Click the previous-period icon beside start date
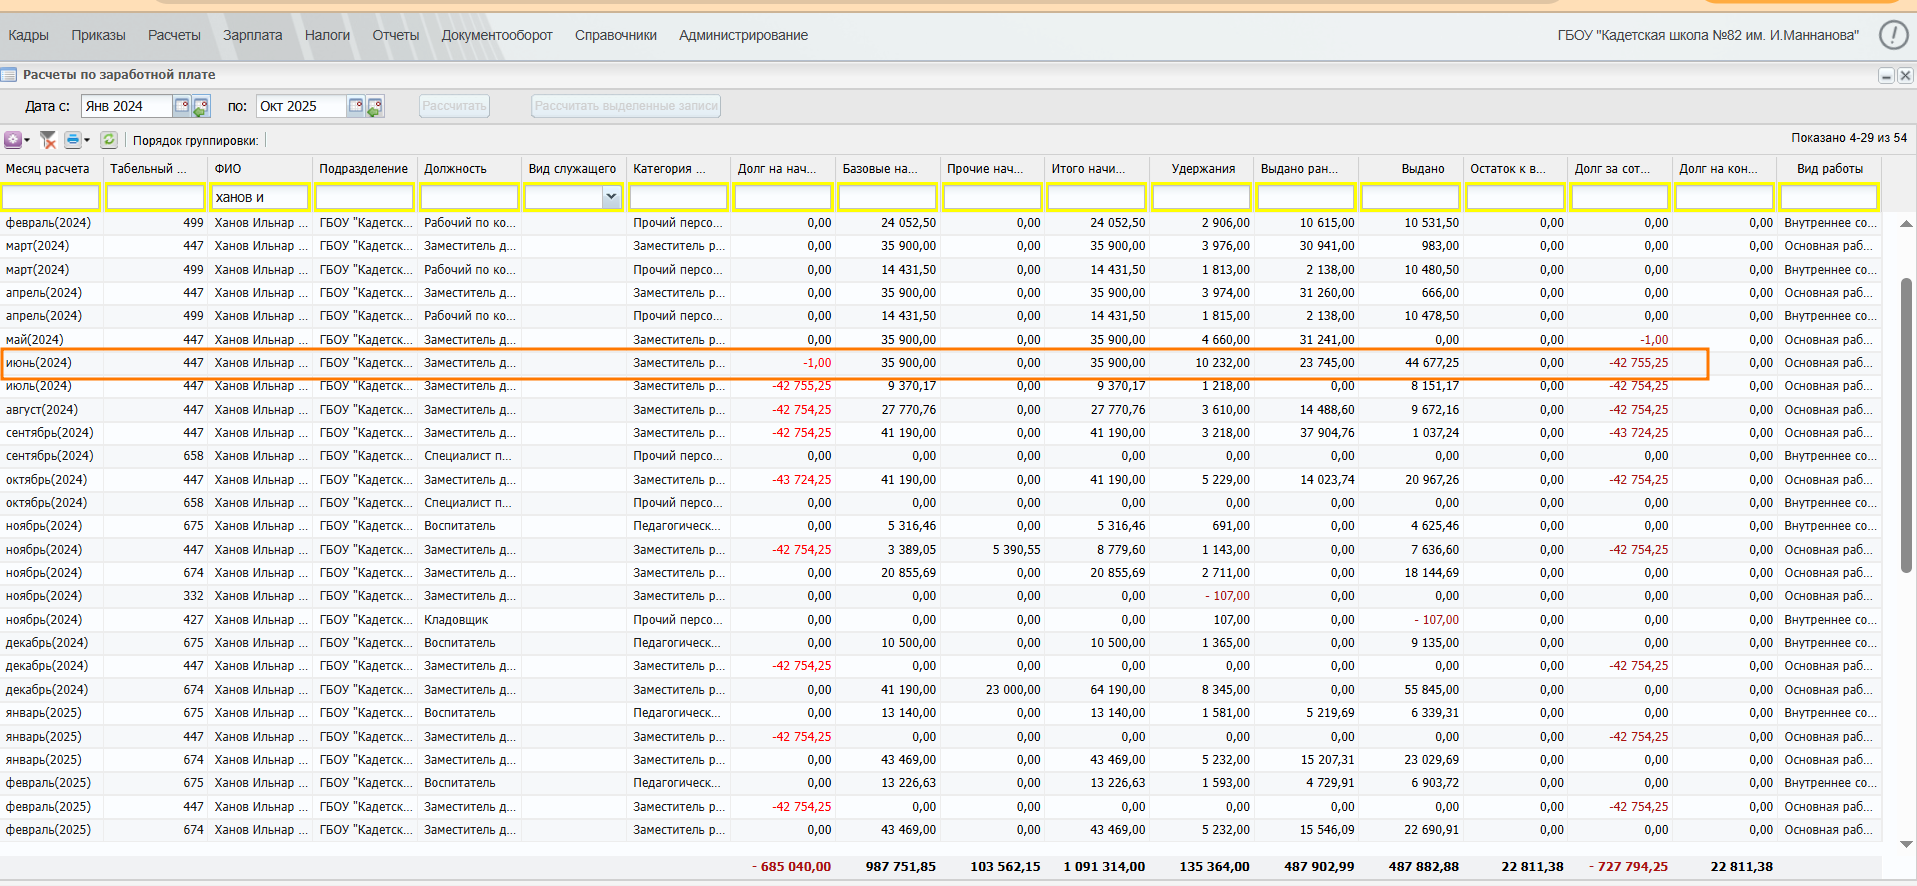This screenshot has width=1917, height=886. 201,106
